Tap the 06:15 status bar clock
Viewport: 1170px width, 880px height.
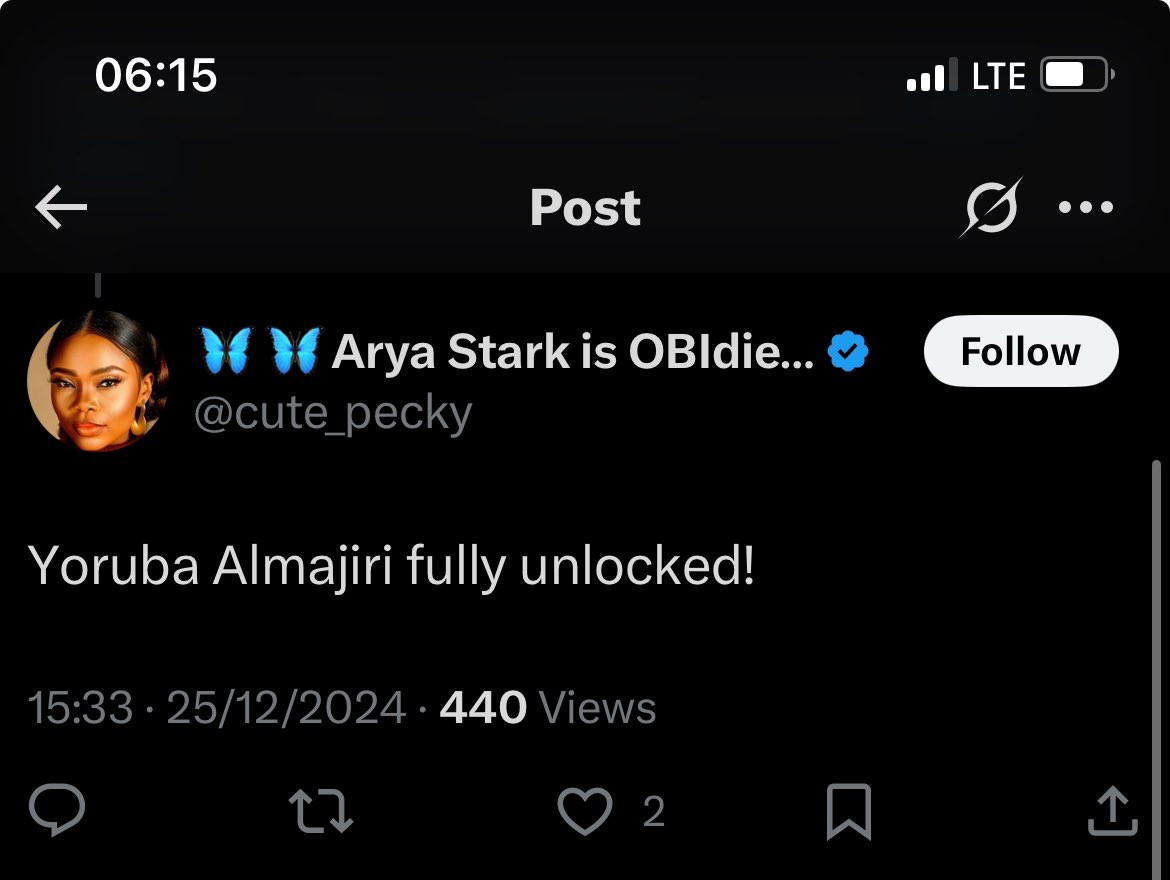click(156, 76)
